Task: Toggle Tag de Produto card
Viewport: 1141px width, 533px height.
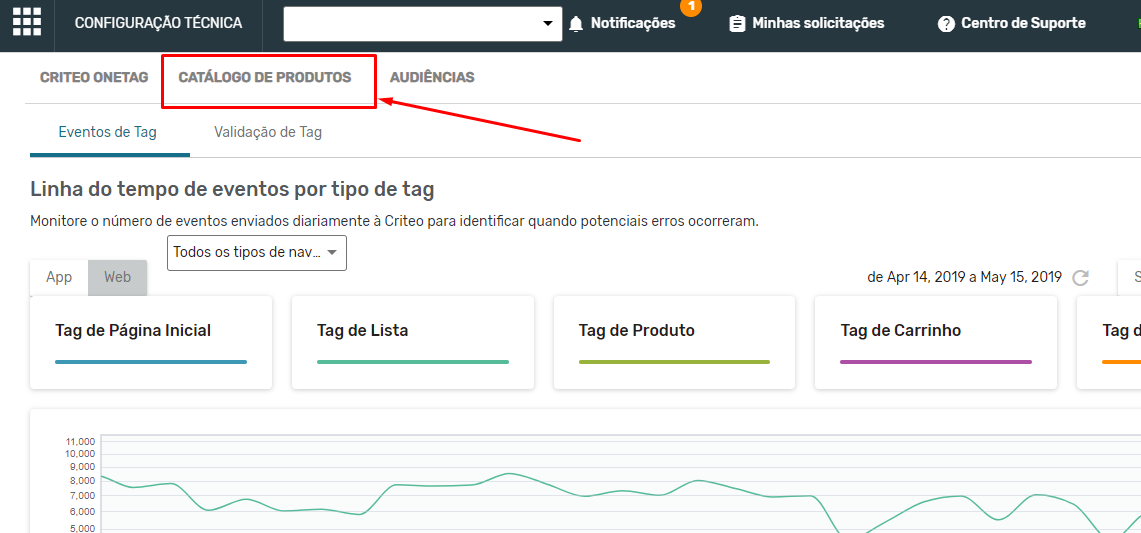Action: coord(675,342)
